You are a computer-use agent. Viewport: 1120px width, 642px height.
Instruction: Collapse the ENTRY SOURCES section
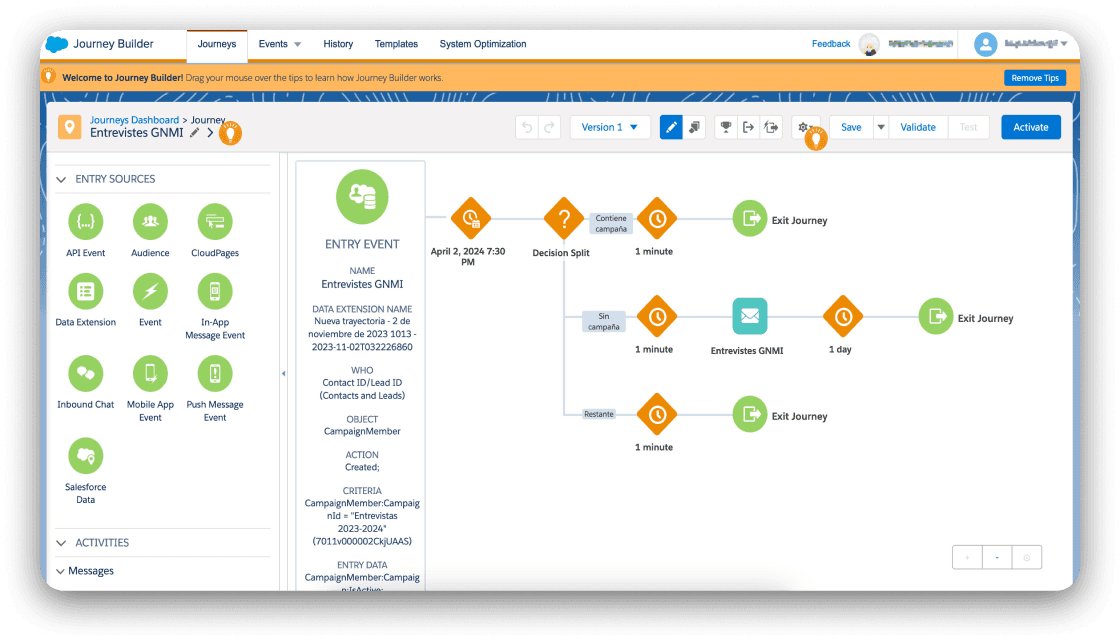tap(61, 179)
